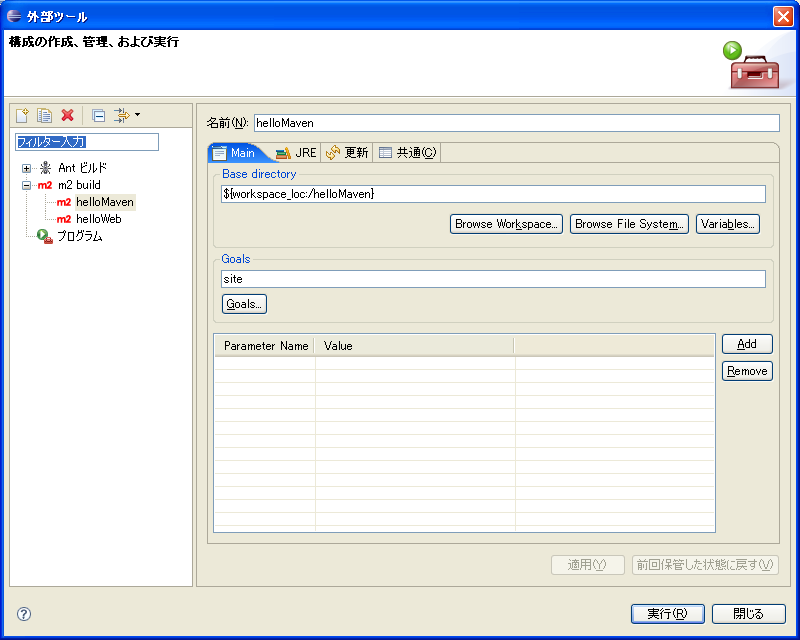Collapse all tree items via toolbar icon
Screen dimensions: 800x640
98,116
